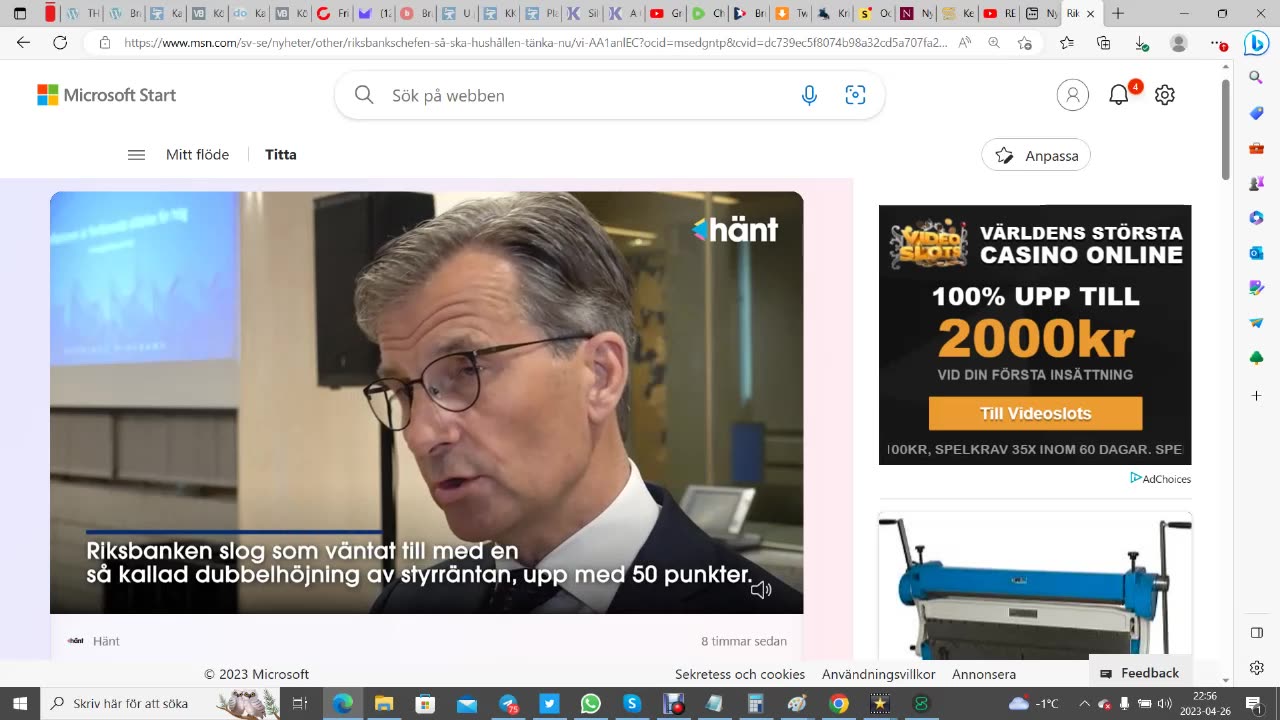
Task: Click the Feedback button
Action: pyautogui.click(x=1139, y=673)
